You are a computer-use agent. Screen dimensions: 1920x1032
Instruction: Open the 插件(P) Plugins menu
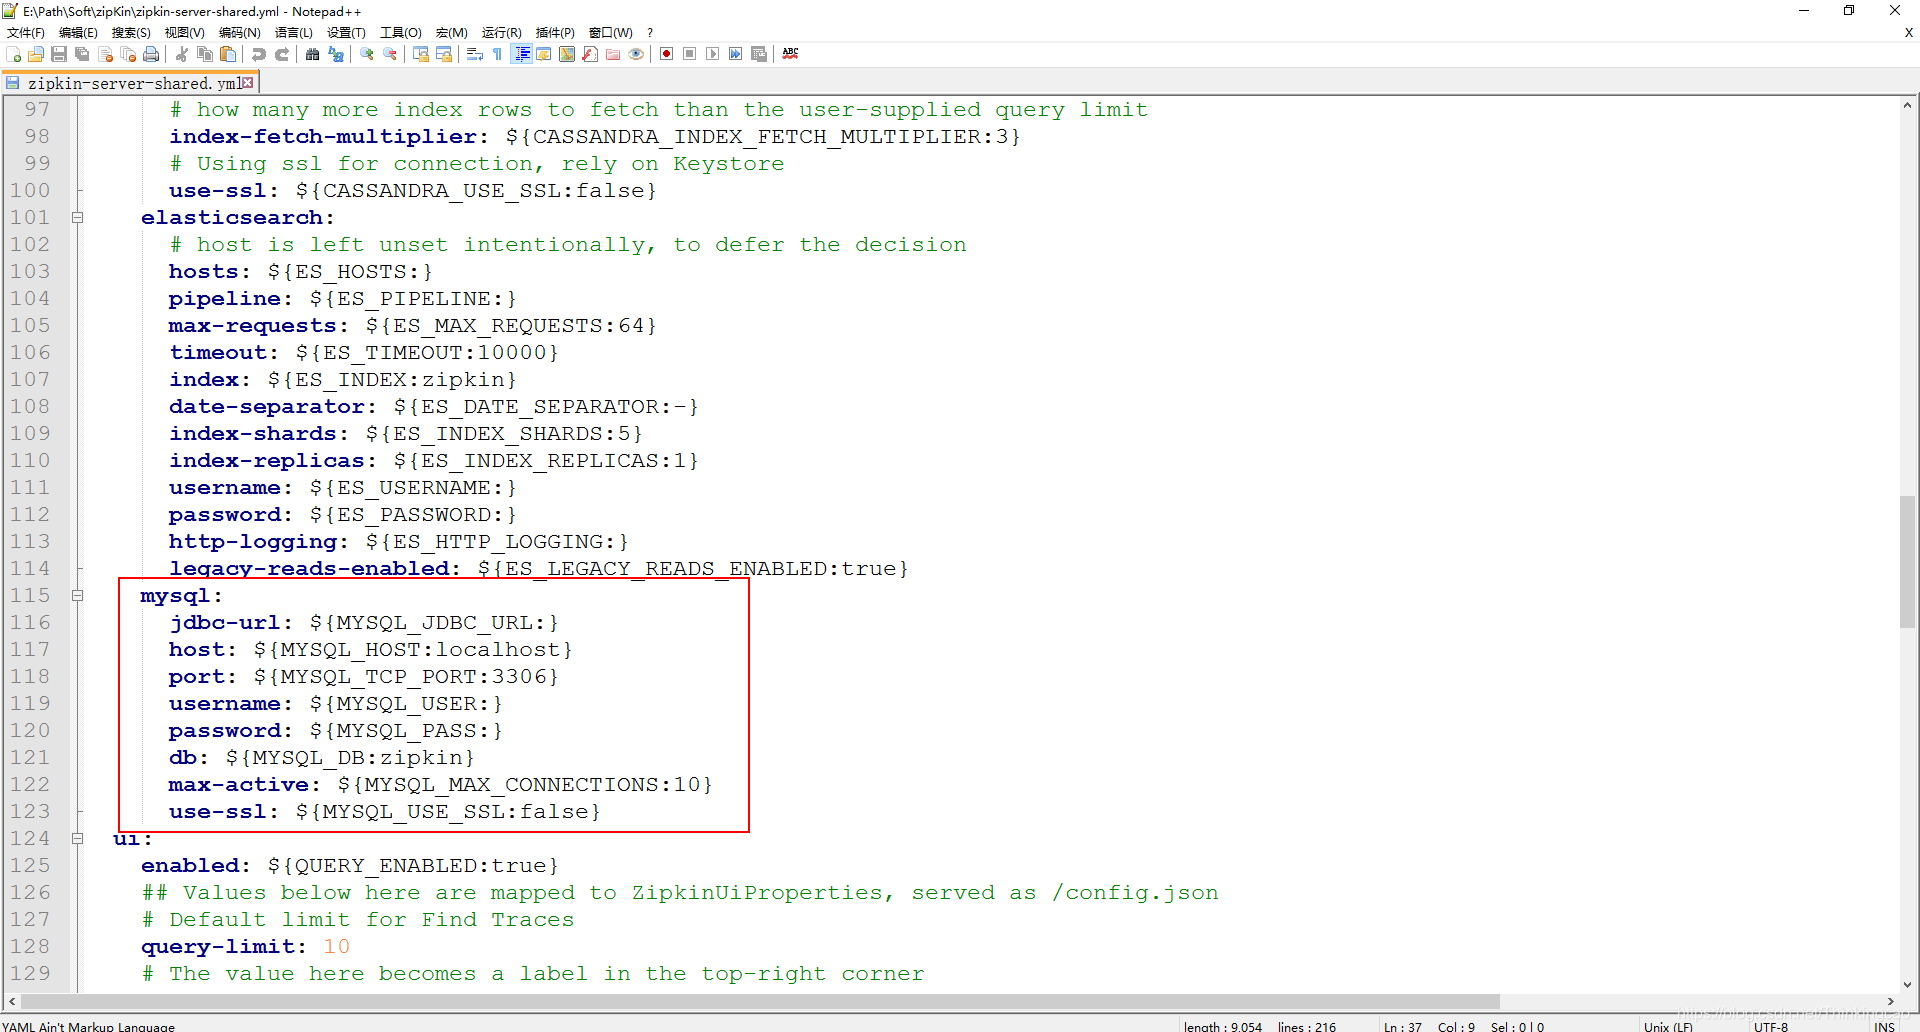pyautogui.click(x=556, y=33)
